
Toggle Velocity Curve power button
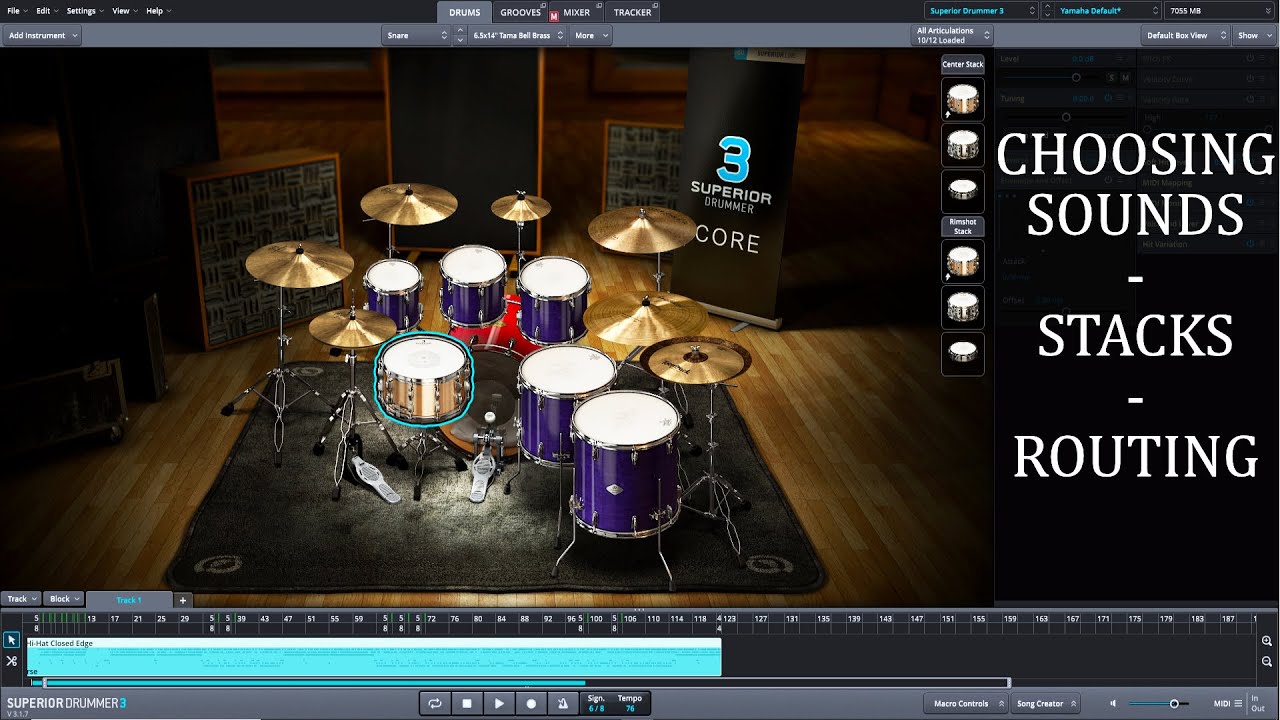(x=1250, y=79)
